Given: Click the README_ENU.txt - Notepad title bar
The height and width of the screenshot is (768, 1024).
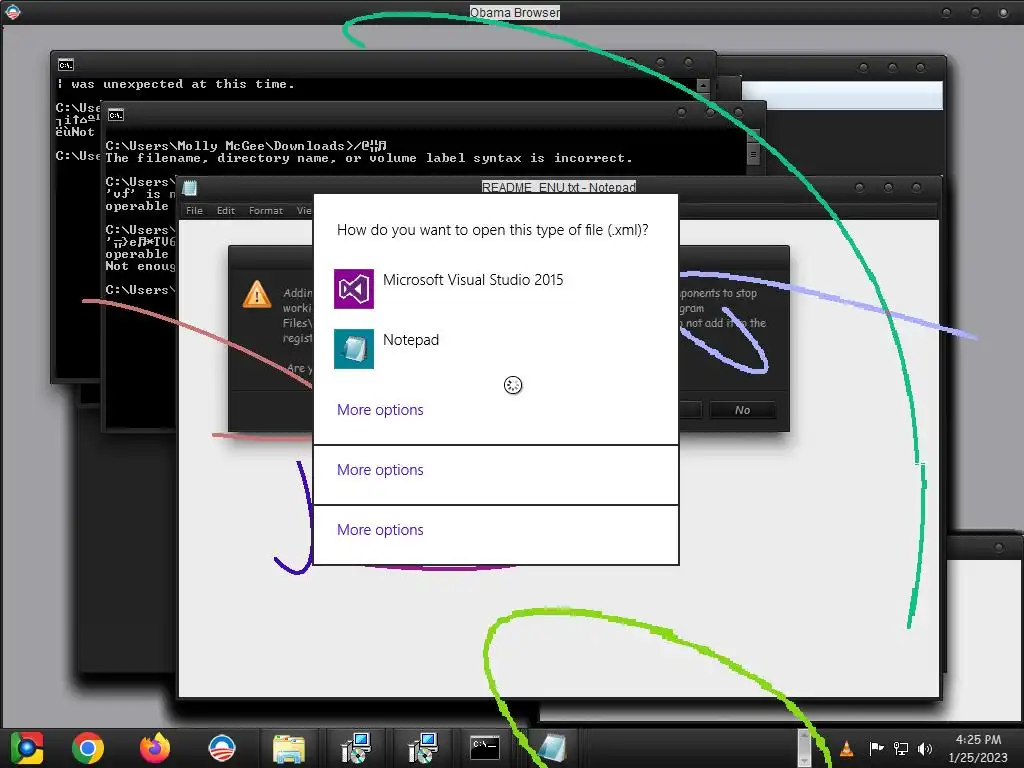Looking at the screenshot, I should coord(558,187).
